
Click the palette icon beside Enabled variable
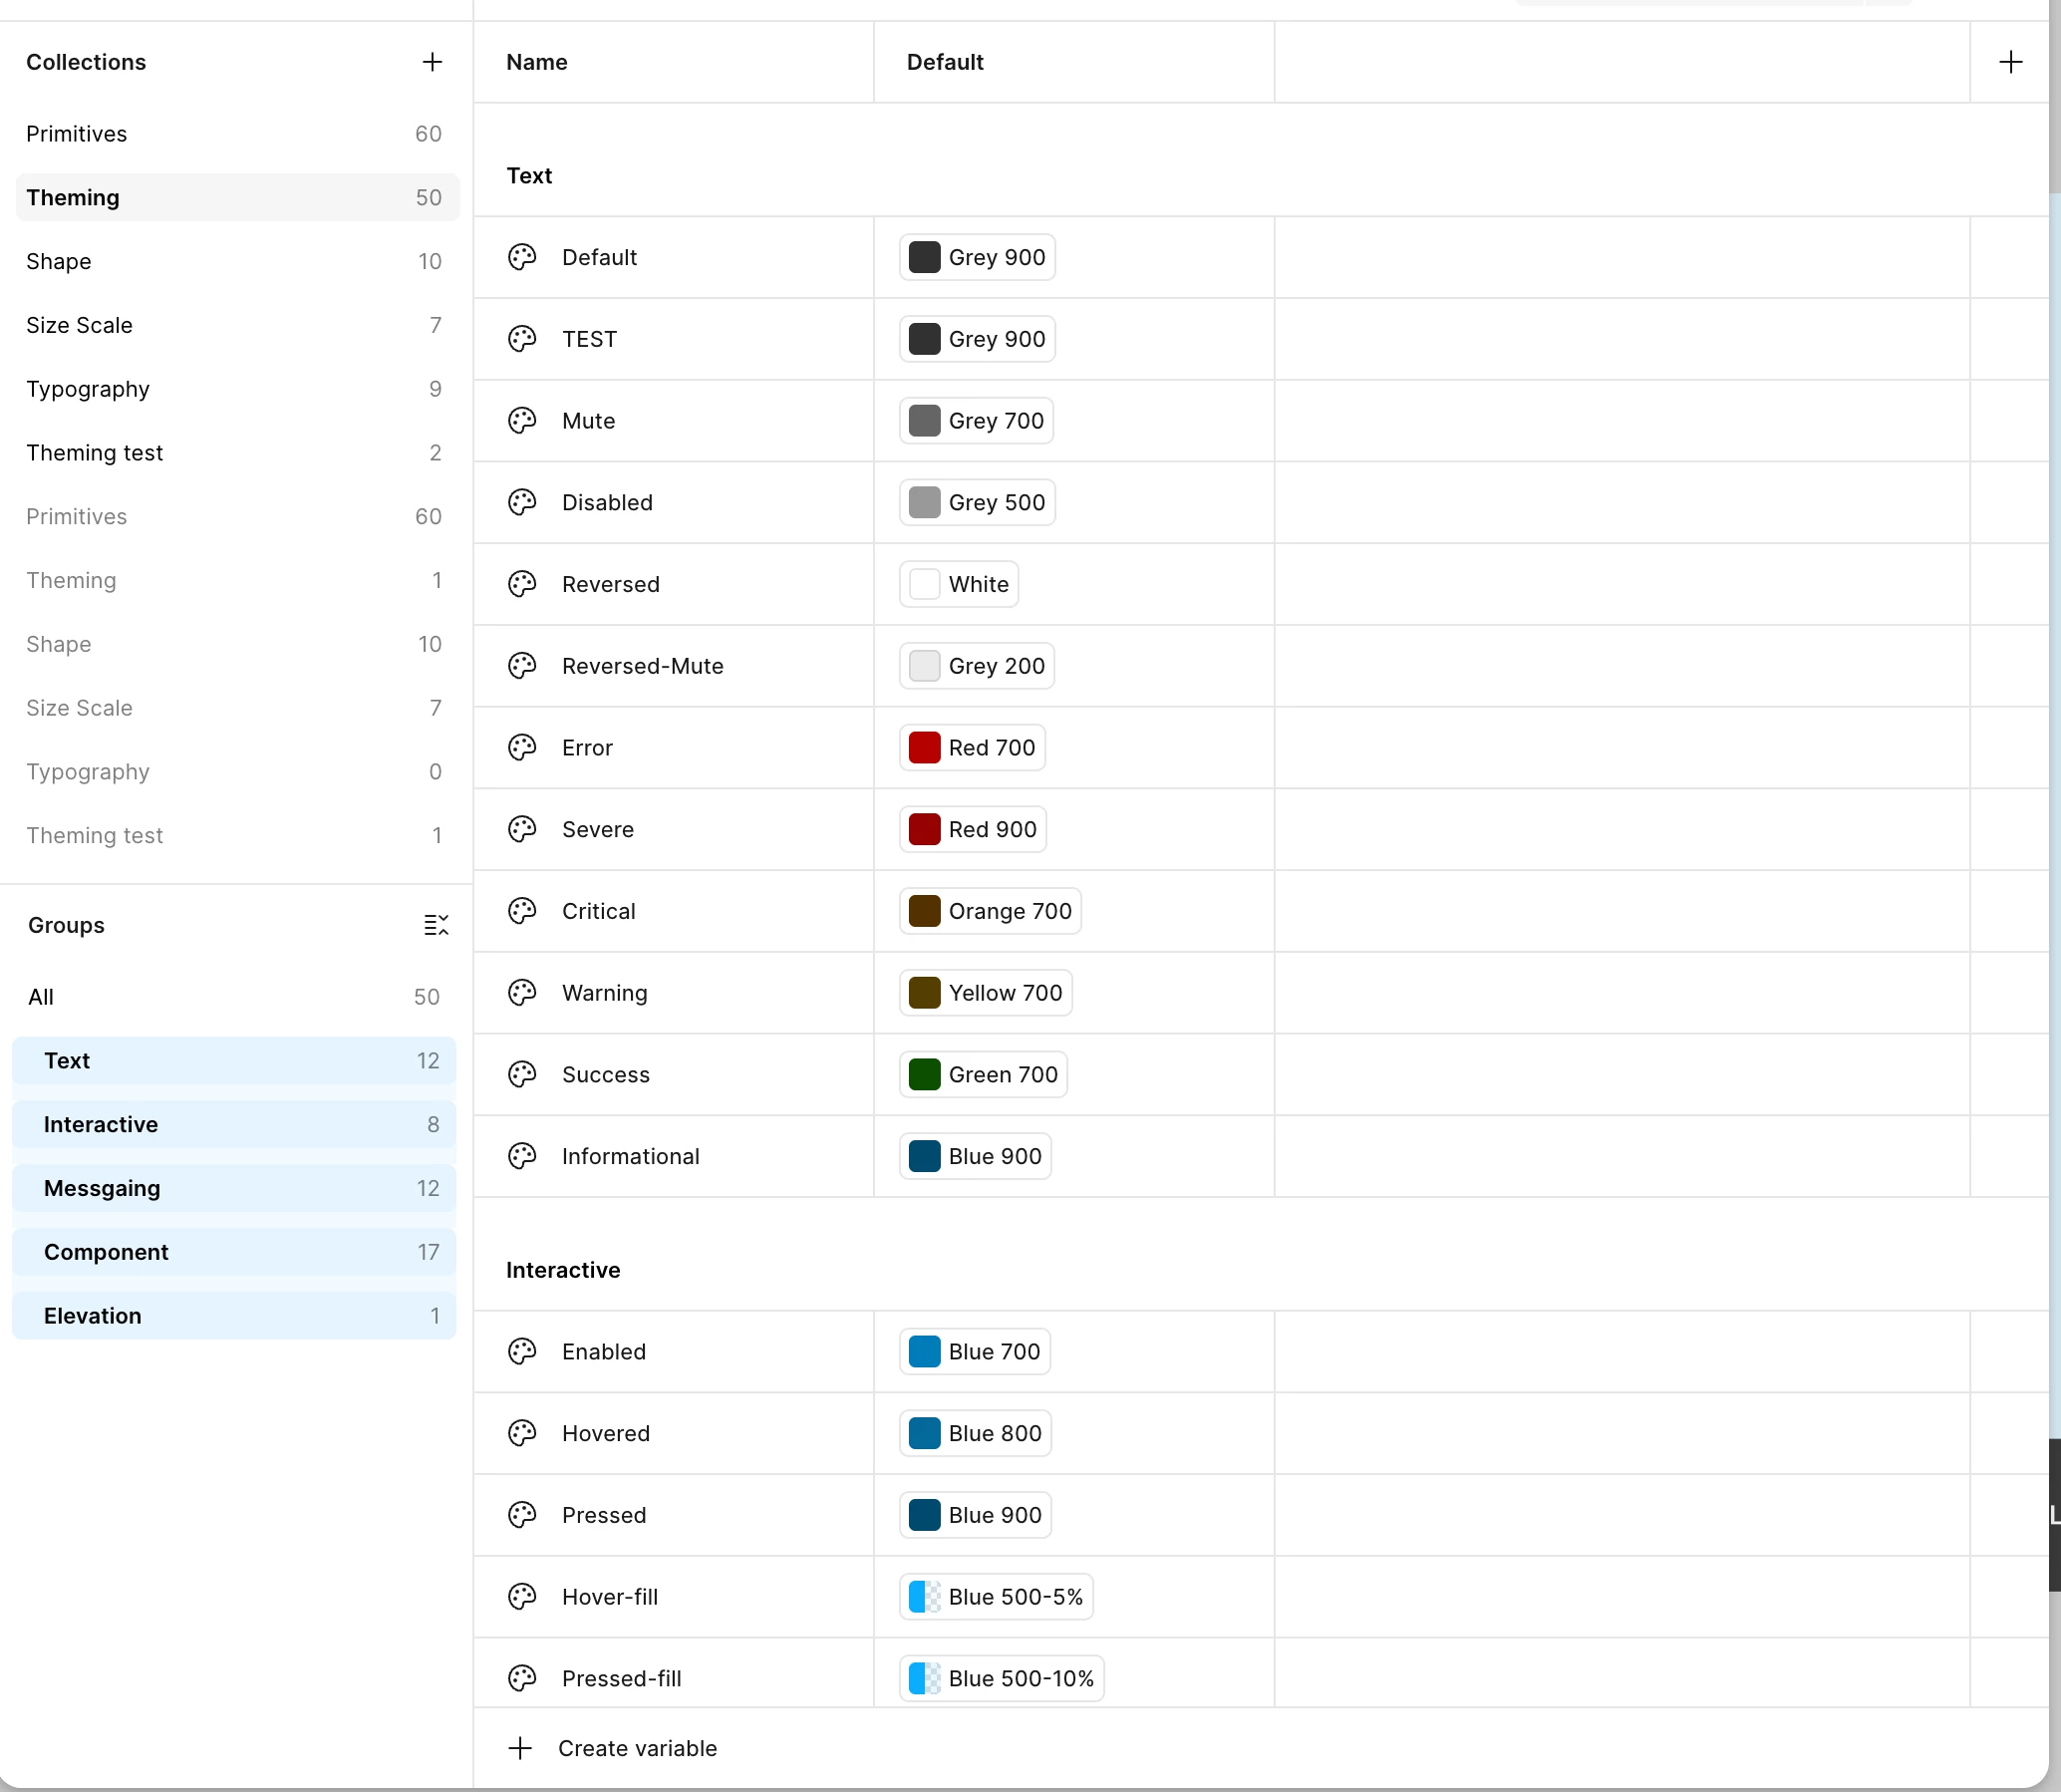[522, 1352]
